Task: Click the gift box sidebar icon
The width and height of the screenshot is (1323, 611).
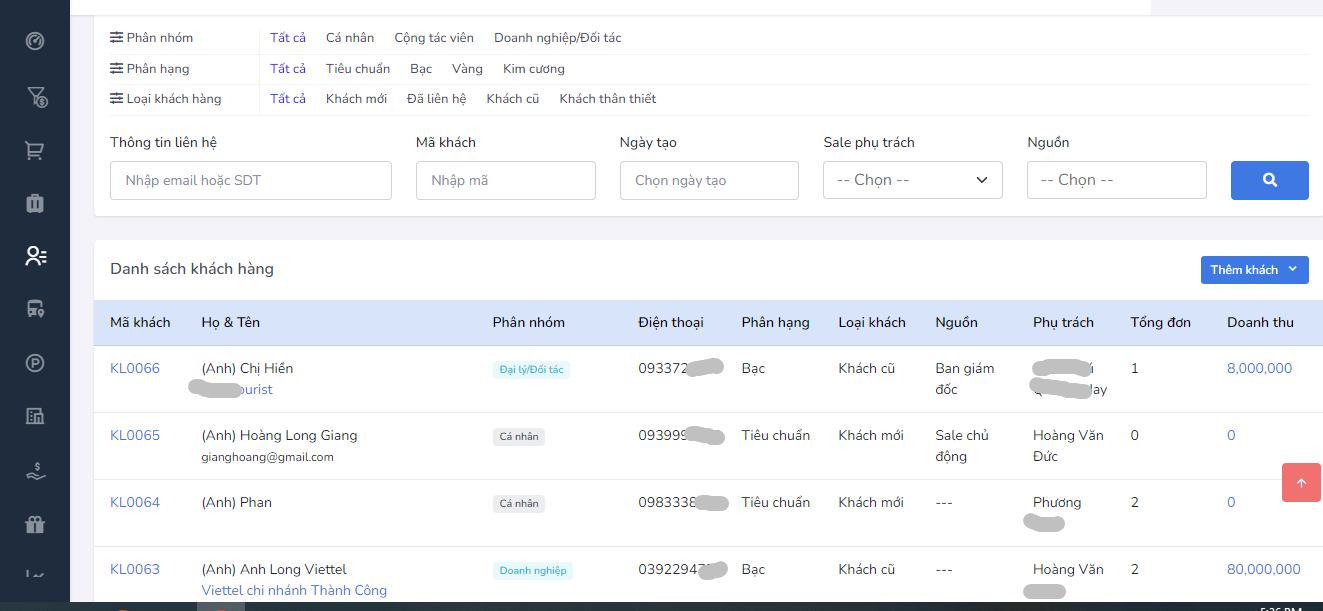Action: [35, 524]
